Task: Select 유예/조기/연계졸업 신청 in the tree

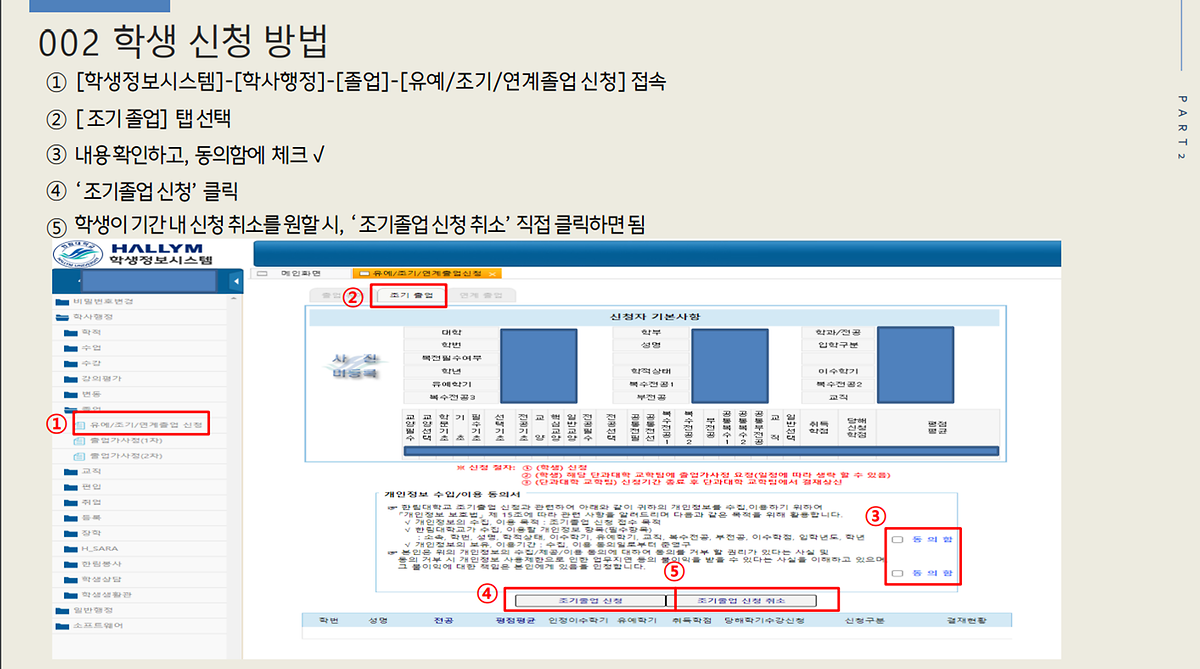Action: point(146,426)
